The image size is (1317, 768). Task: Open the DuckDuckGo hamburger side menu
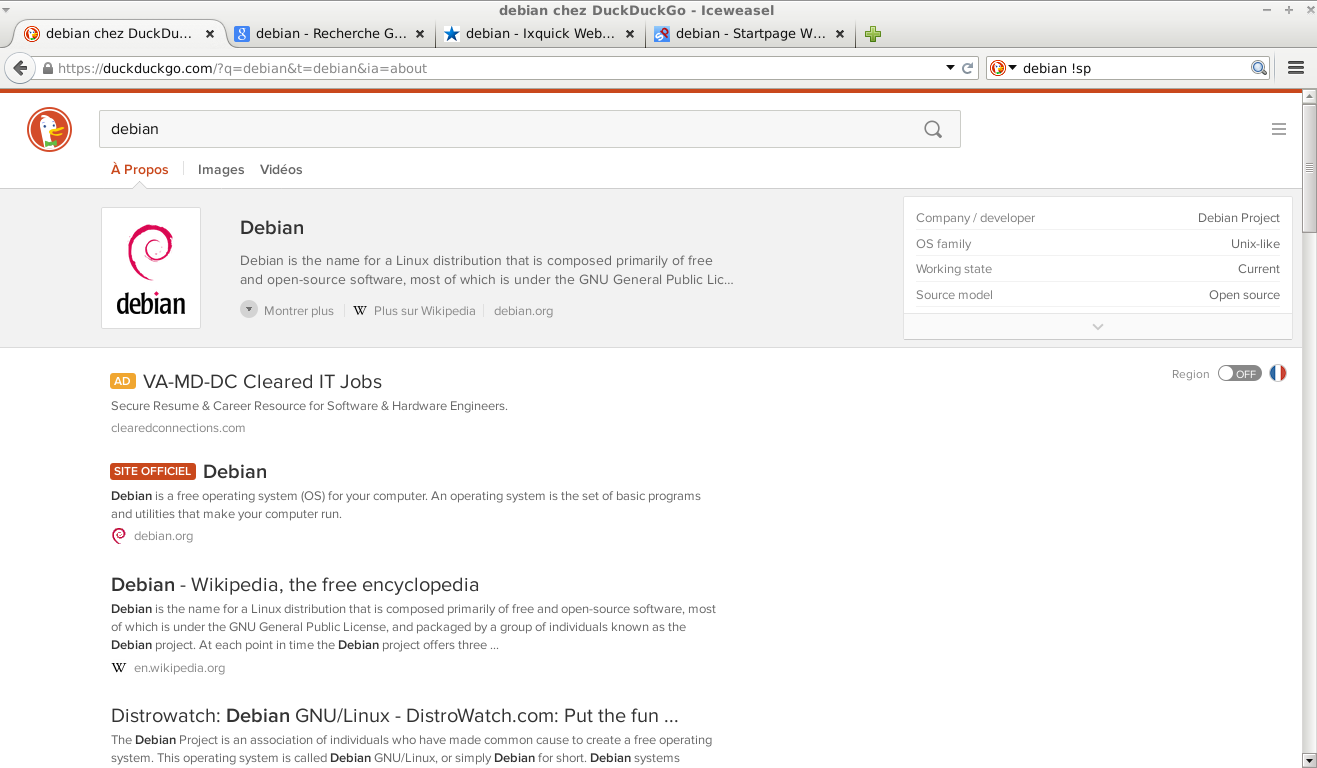pyautogui.click(x=1278, y=129)
